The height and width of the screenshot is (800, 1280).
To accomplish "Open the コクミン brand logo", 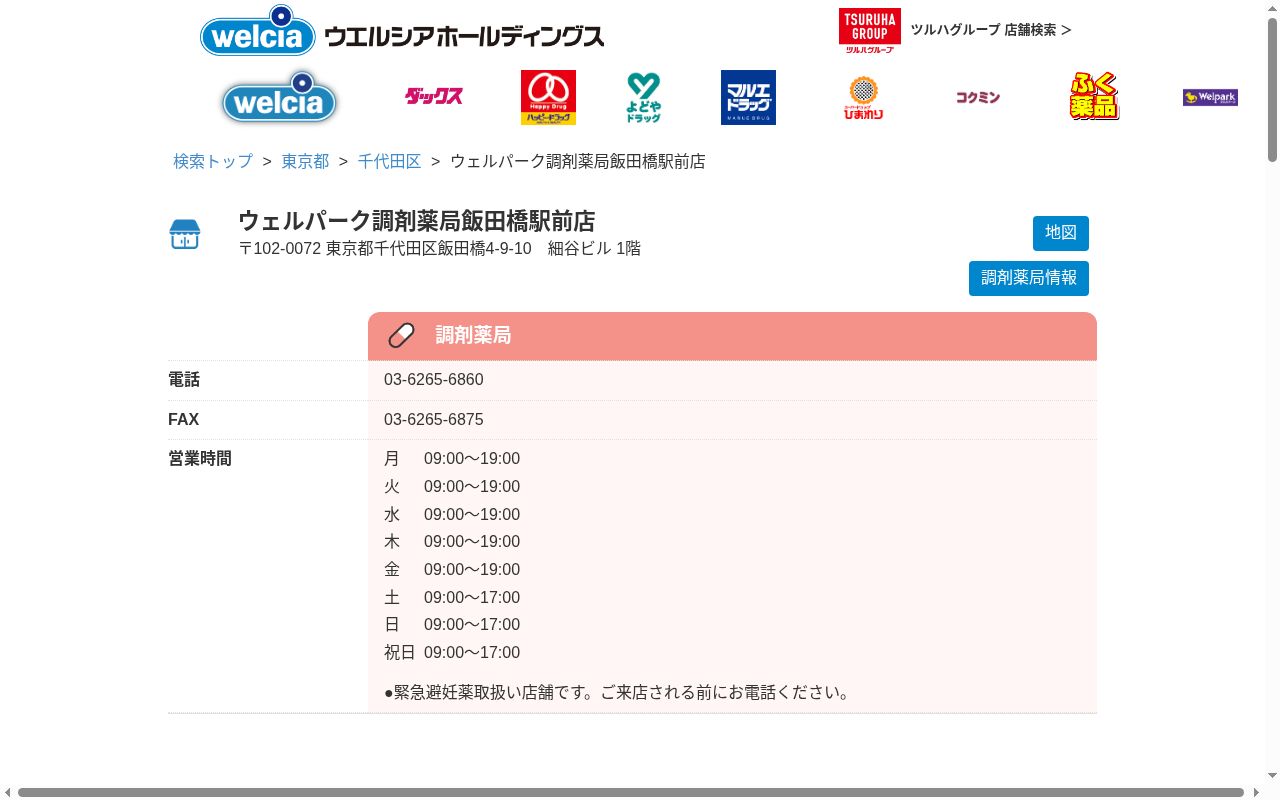I will pyautogui.click(x=977, y=97).
